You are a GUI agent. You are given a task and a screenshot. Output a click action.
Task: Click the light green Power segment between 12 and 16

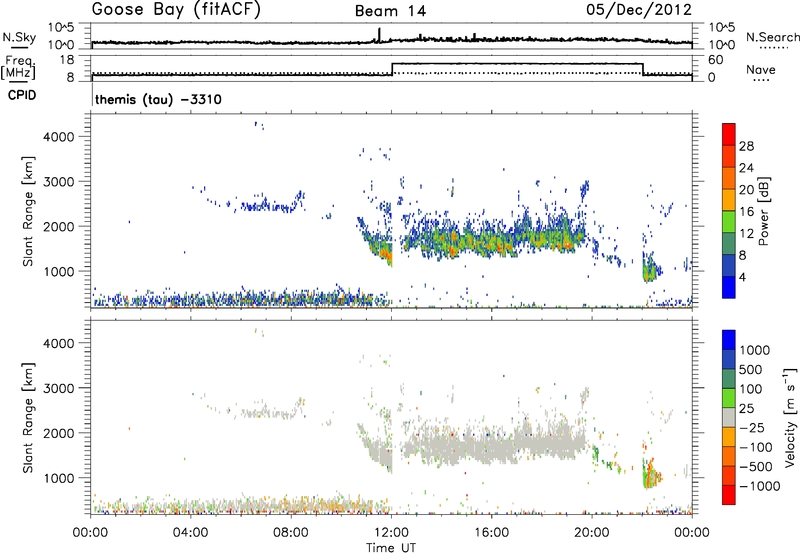tap(729, 222)
